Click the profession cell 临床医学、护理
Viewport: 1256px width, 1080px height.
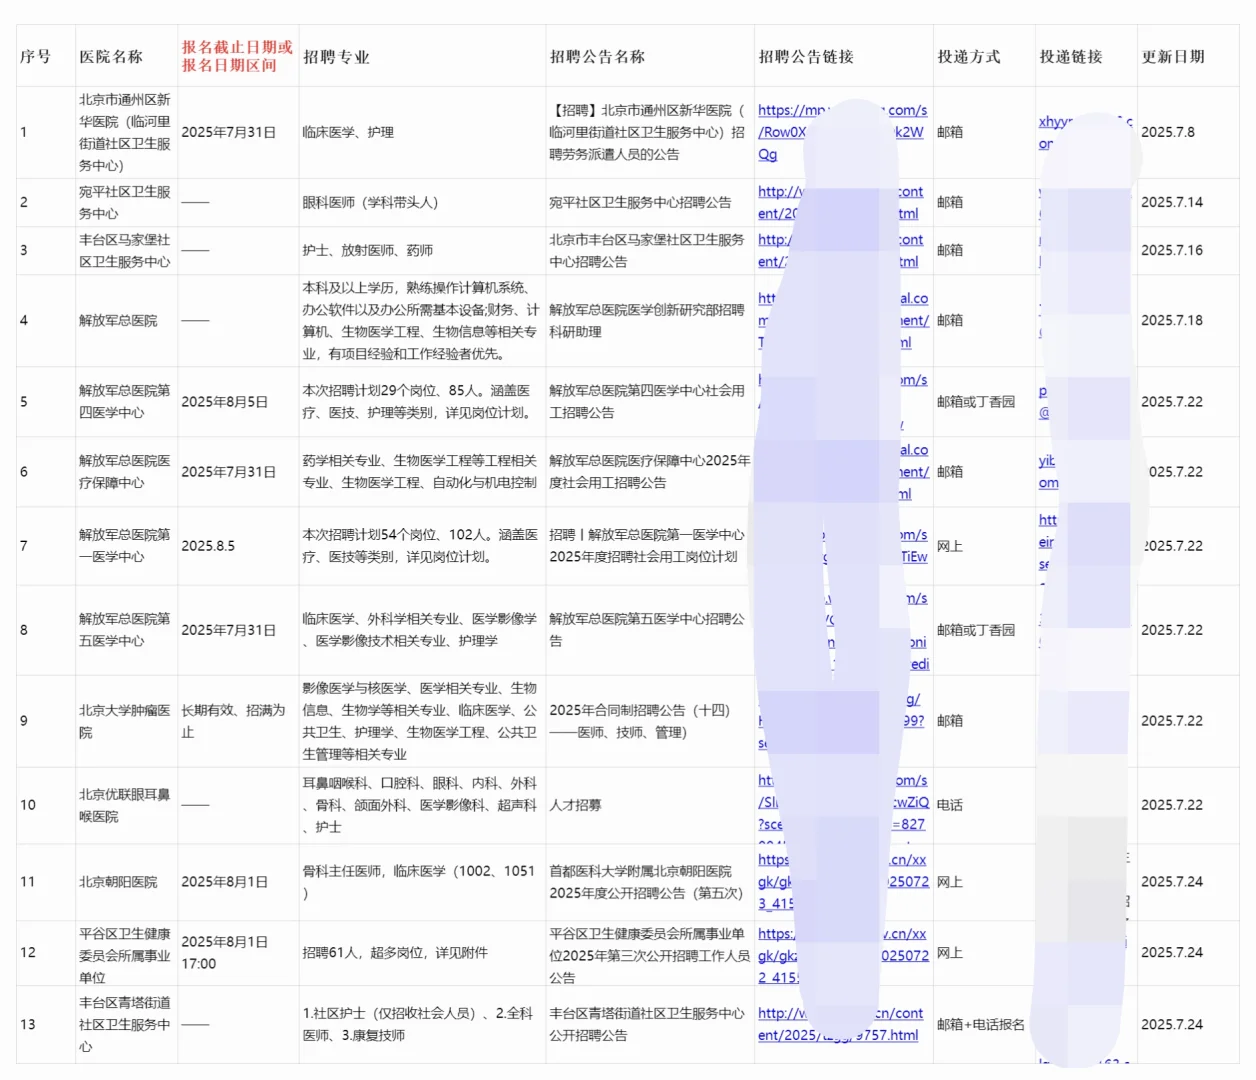pyautogui.click(x=348, y=132)
